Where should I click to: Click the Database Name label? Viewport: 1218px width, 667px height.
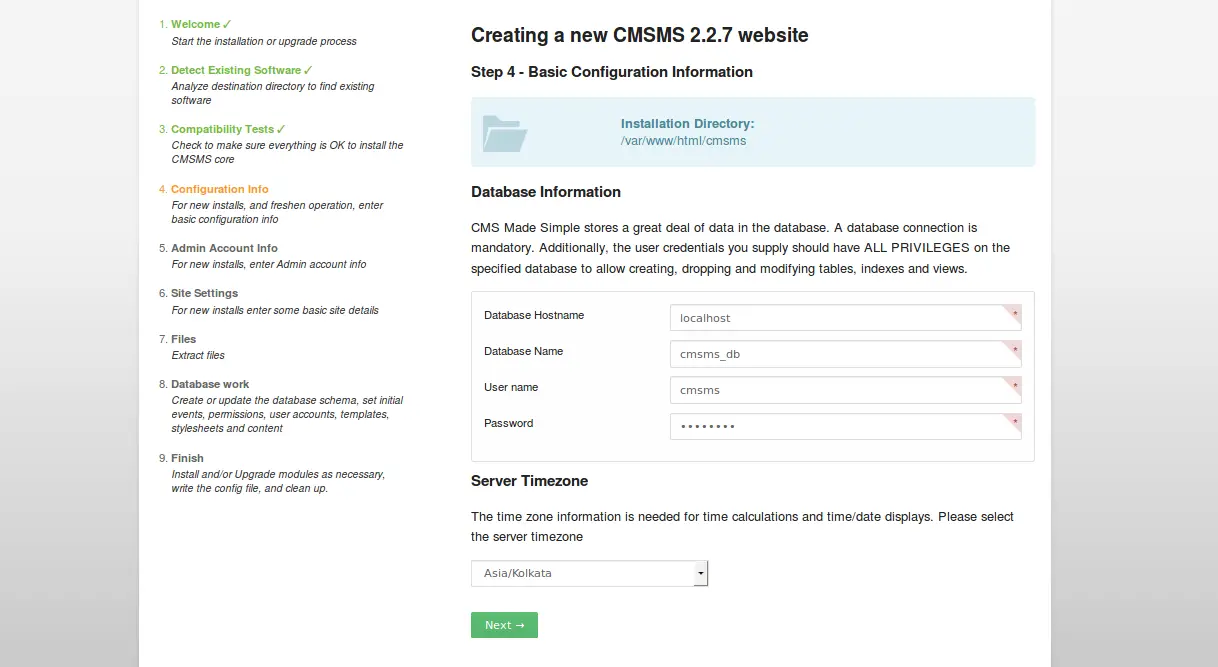523,351
